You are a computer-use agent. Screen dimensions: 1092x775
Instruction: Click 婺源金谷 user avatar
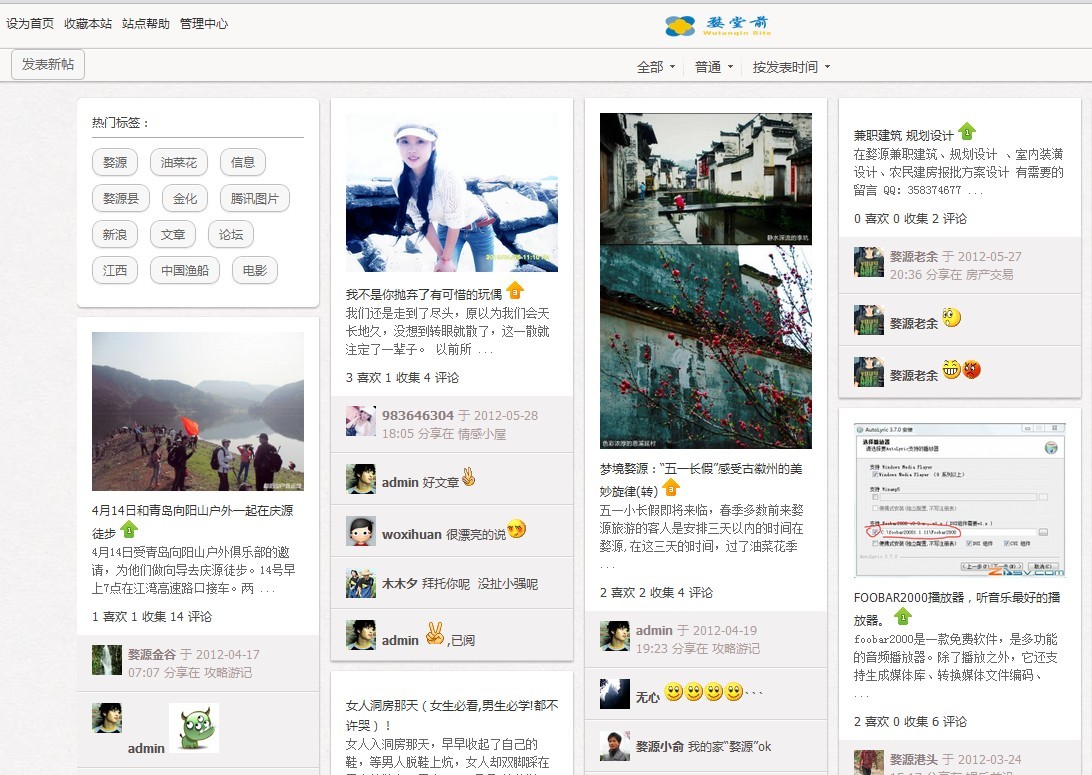click(107, 660)
